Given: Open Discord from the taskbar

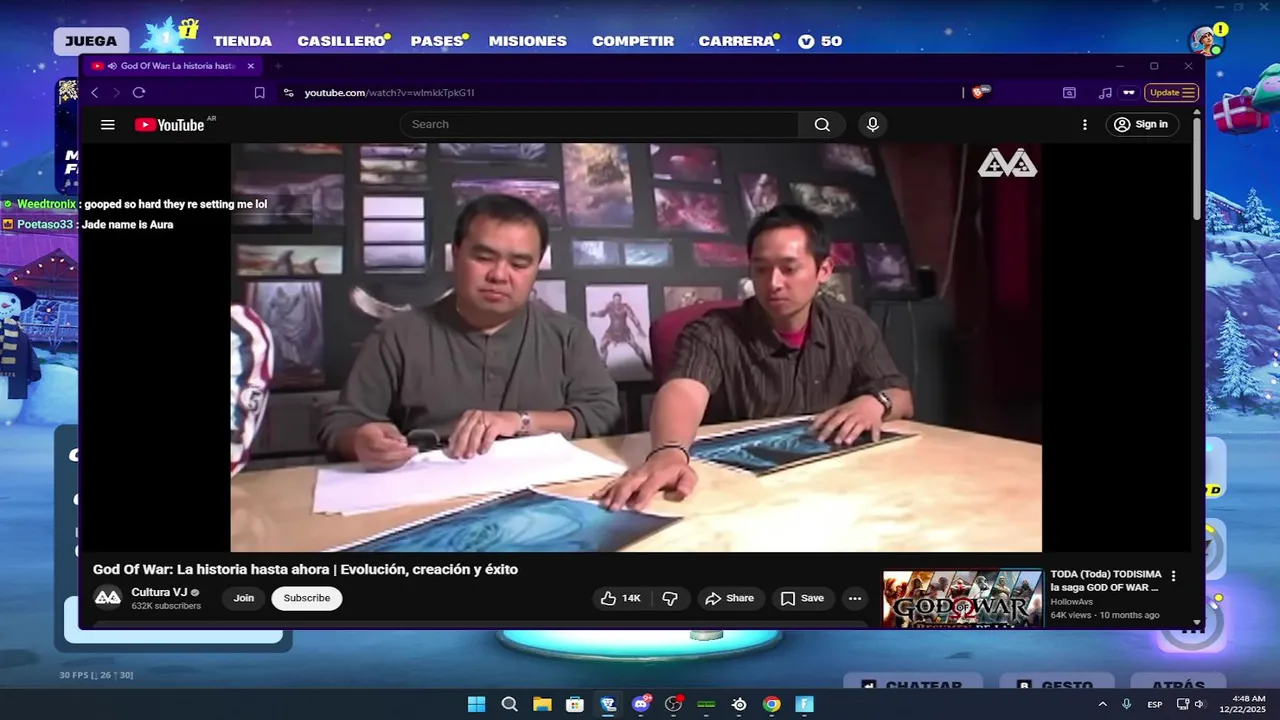Looking at the screenshot, I should click(641, 704).
